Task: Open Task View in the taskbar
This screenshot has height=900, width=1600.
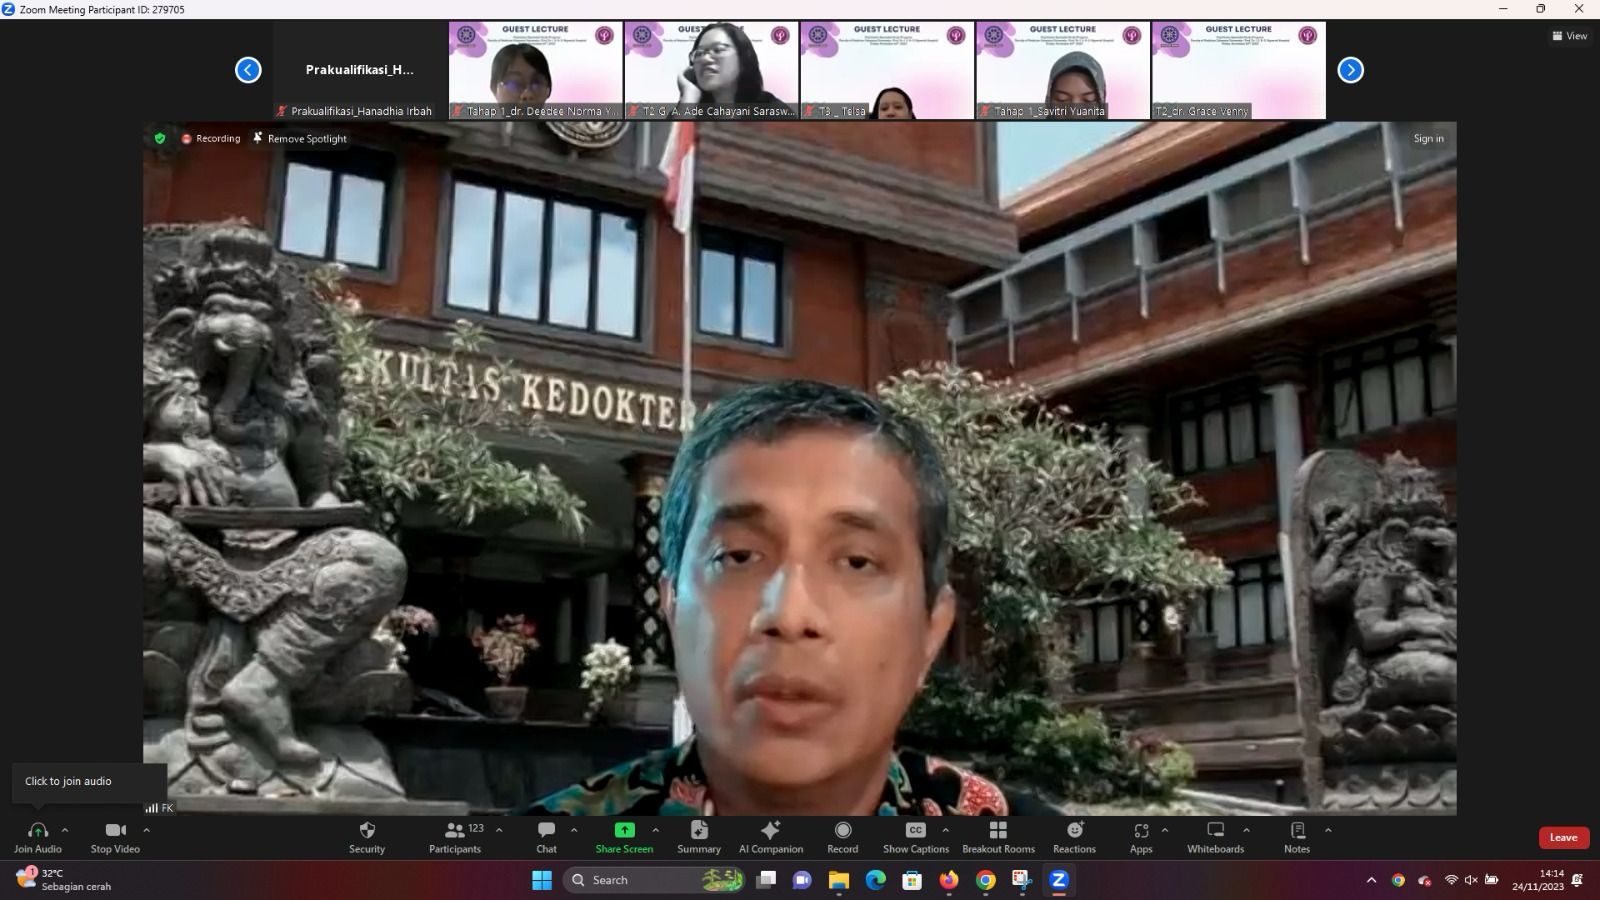Action: tap(766, 880)
